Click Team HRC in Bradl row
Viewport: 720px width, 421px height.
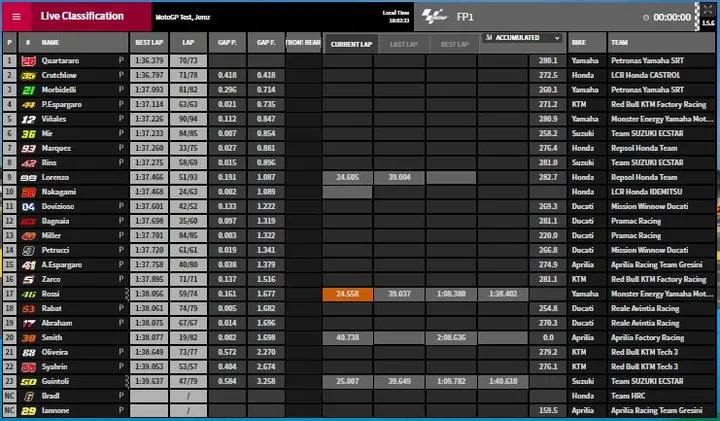[628, 396]
